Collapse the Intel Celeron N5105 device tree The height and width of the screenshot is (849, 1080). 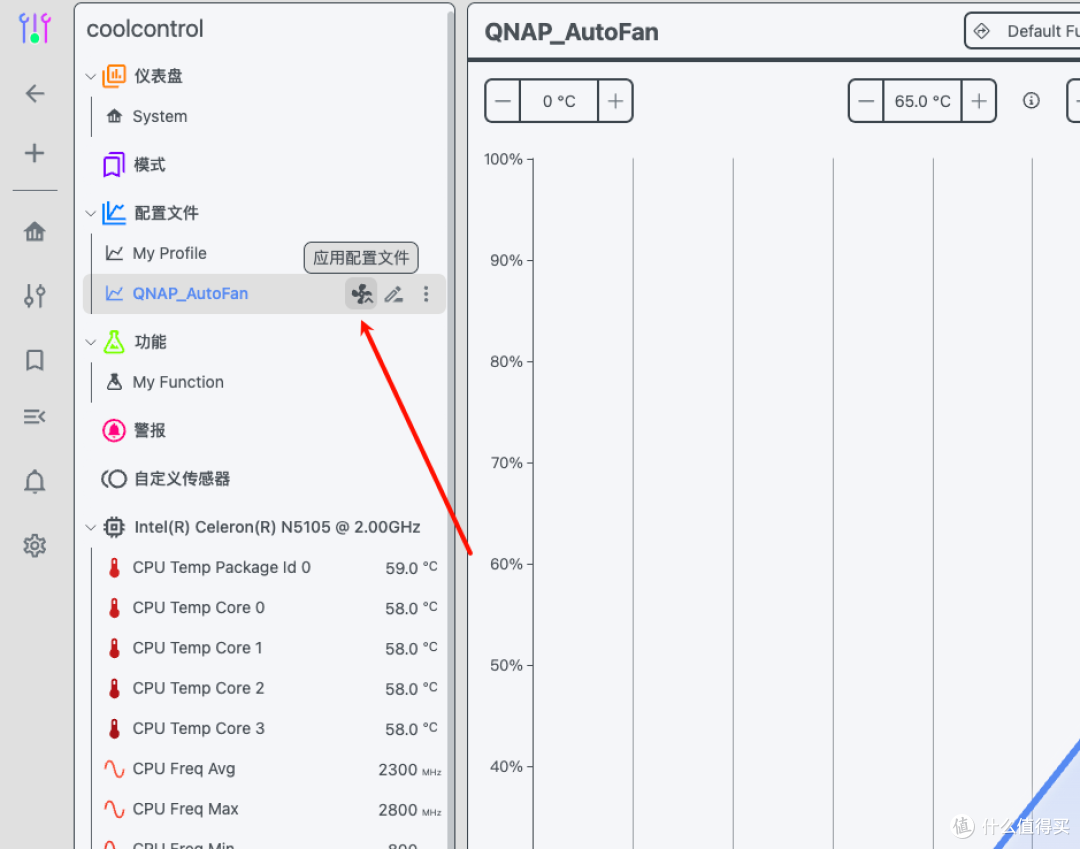(91, 527)
